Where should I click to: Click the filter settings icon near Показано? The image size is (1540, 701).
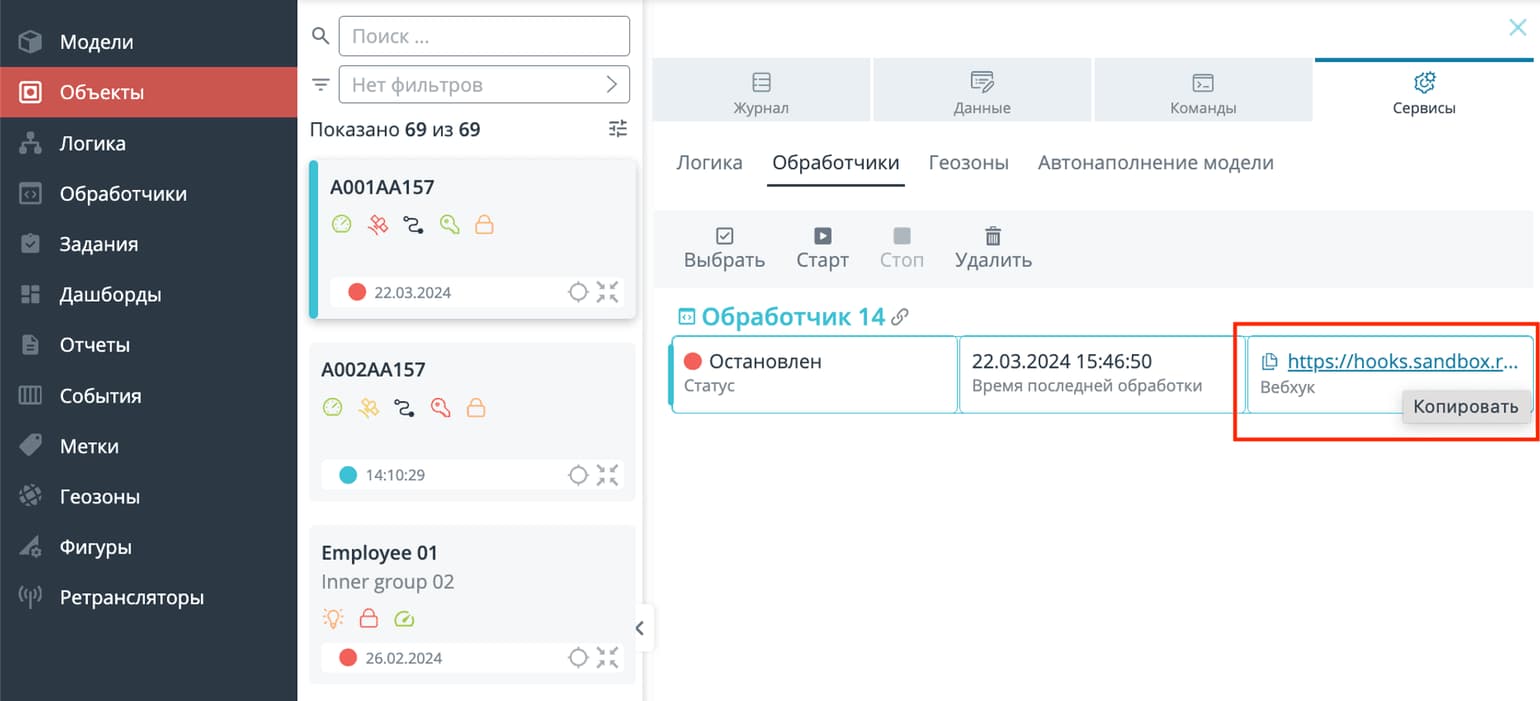pyautogui.click(x=619, y=129)
